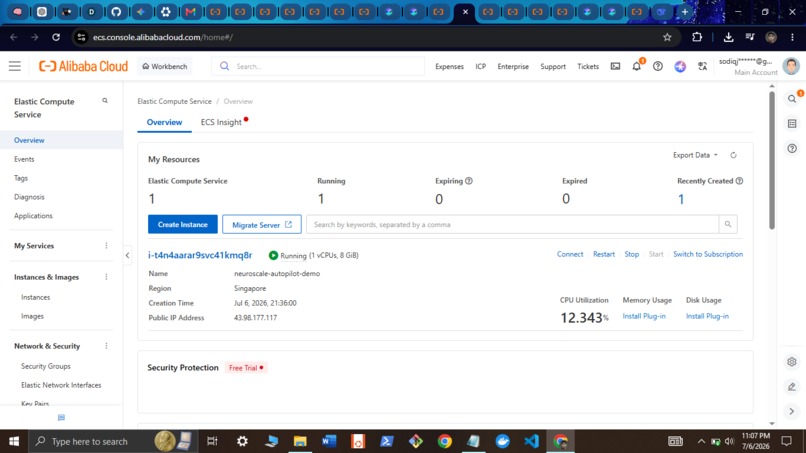
Task: Open the notifications bell
Action: coord(636,66)
